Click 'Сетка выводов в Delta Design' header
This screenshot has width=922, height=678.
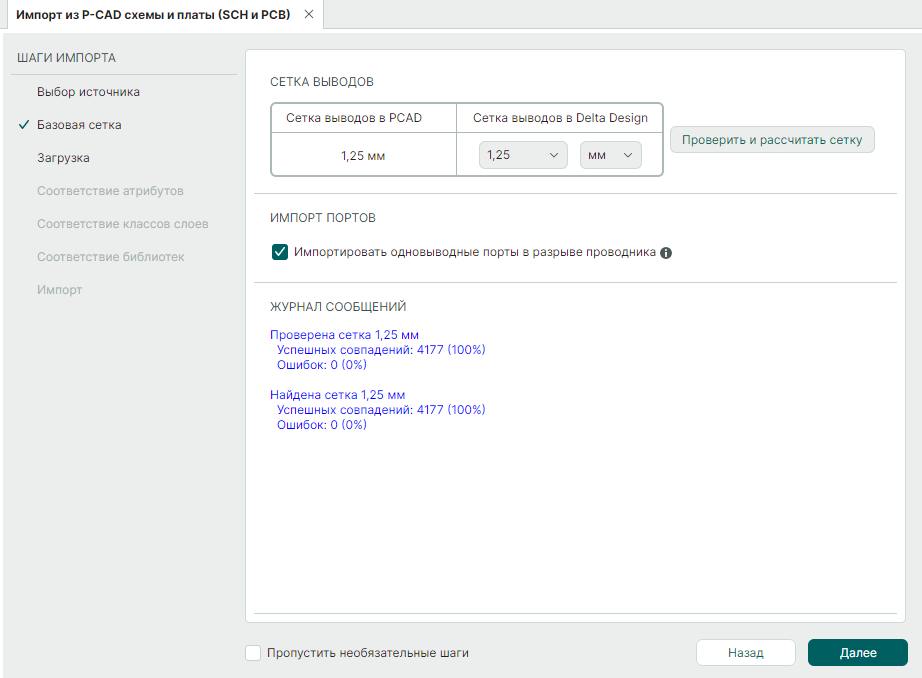click(560, 118)
